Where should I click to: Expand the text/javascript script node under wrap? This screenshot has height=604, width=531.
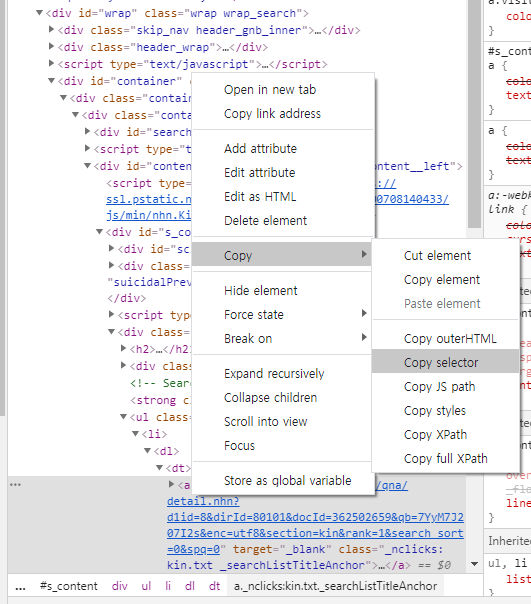click(51, 63)
